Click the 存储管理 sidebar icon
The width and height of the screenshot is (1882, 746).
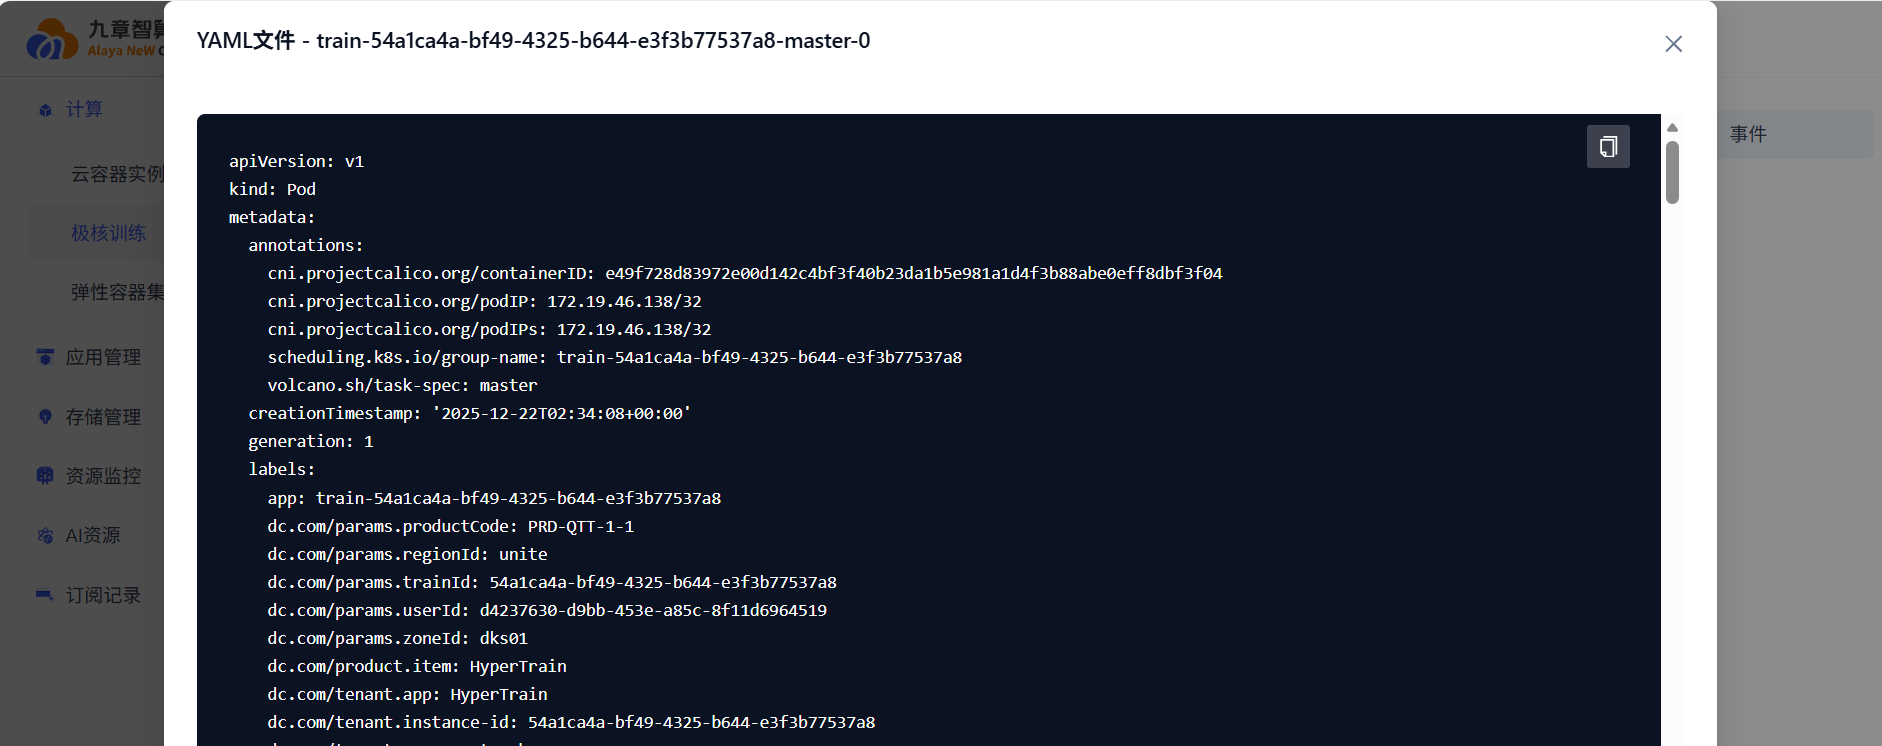(45, 417)
